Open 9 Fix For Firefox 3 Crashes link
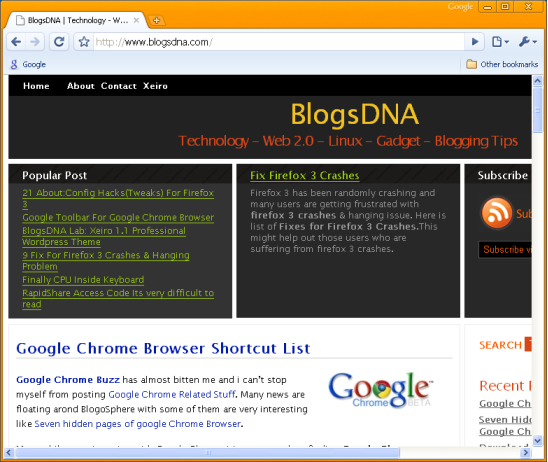 [x=106, y=261]
